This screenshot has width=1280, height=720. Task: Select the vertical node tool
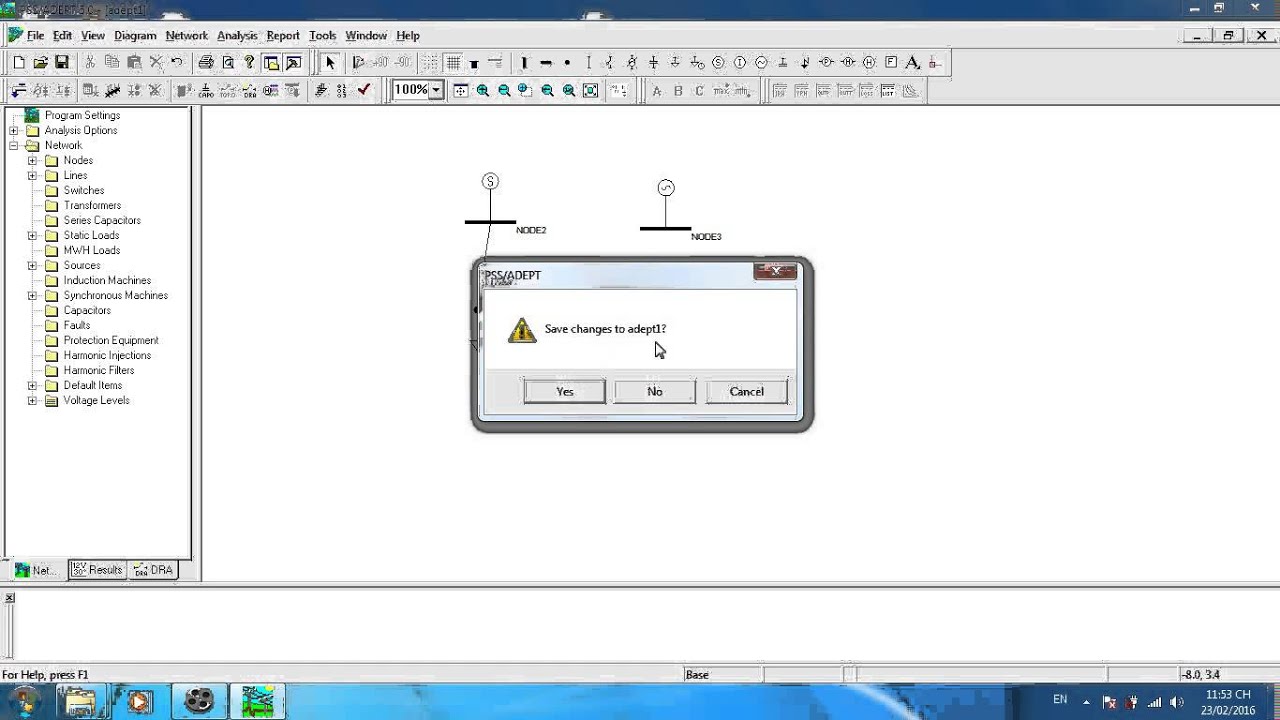coord(524,62)
